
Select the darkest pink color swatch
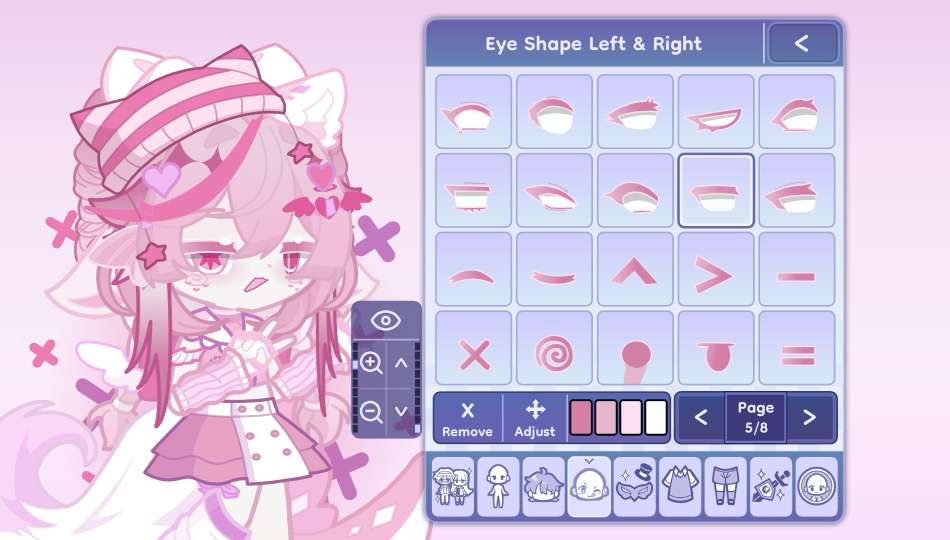580,418
